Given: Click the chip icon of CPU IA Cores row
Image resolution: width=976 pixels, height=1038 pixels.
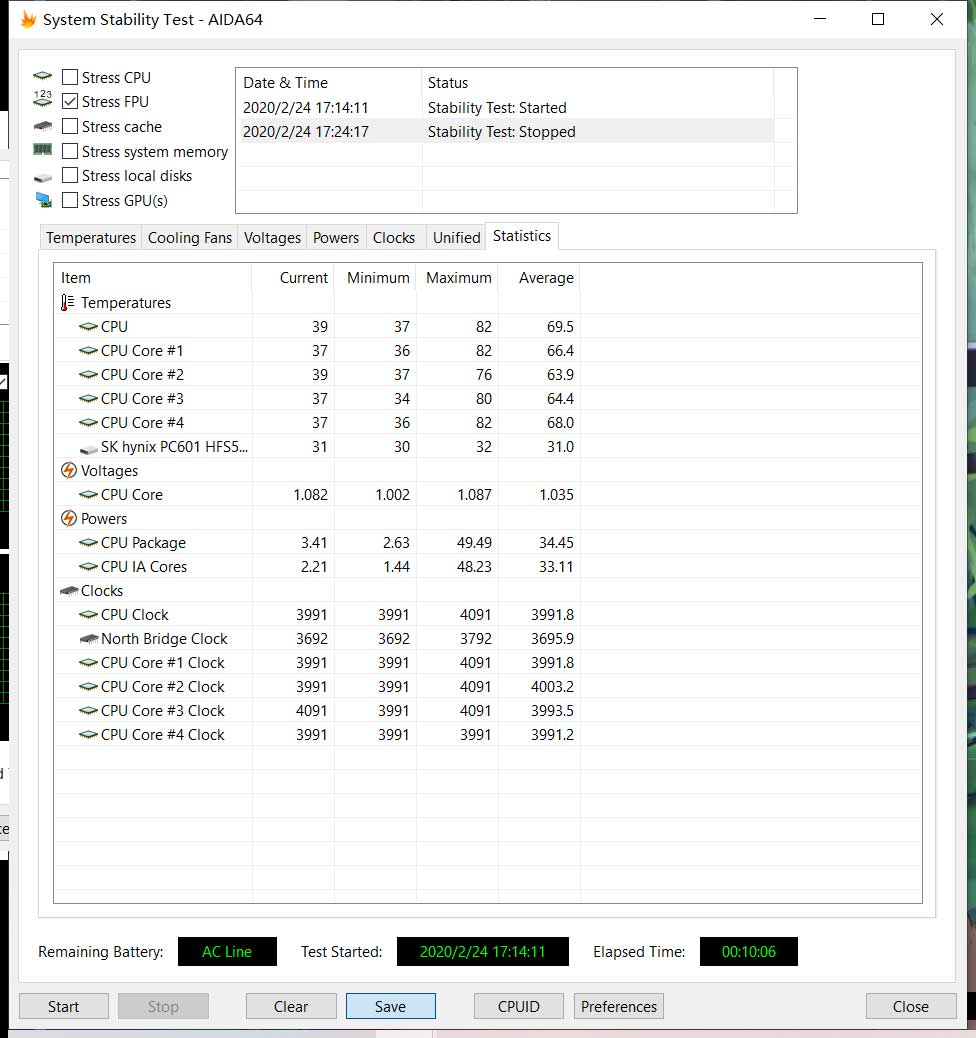Looking at the screenshot, I should pyautogui.click(x=88, y=567).
